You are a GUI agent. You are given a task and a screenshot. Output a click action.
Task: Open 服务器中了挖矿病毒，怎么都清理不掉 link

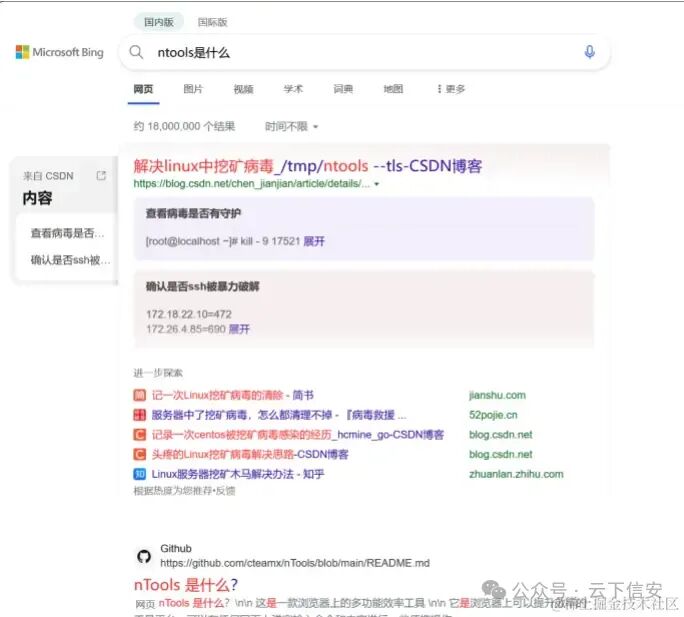coord(279,415)
